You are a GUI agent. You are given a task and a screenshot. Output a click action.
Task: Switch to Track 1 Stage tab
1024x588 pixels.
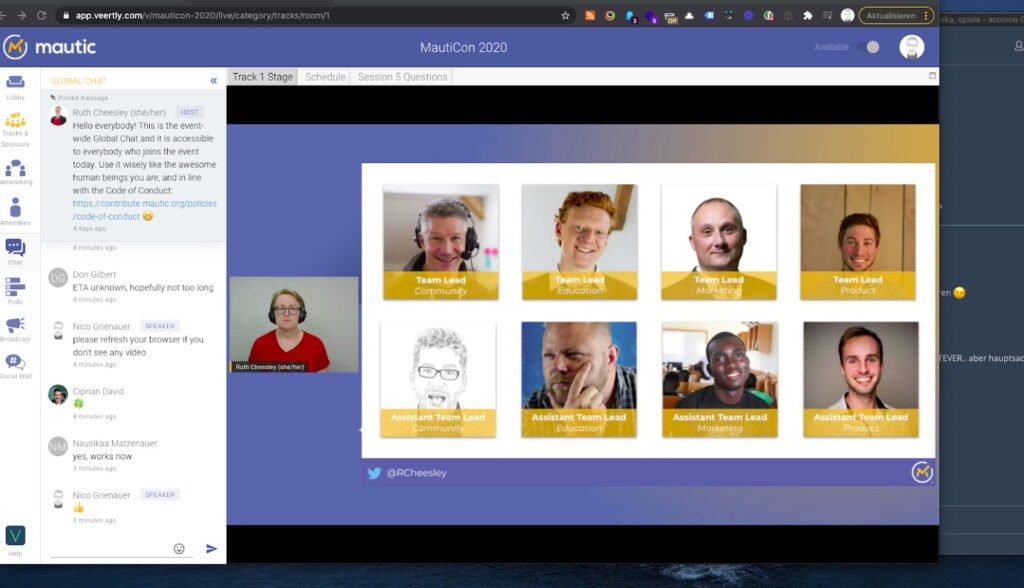coord(263,77)
